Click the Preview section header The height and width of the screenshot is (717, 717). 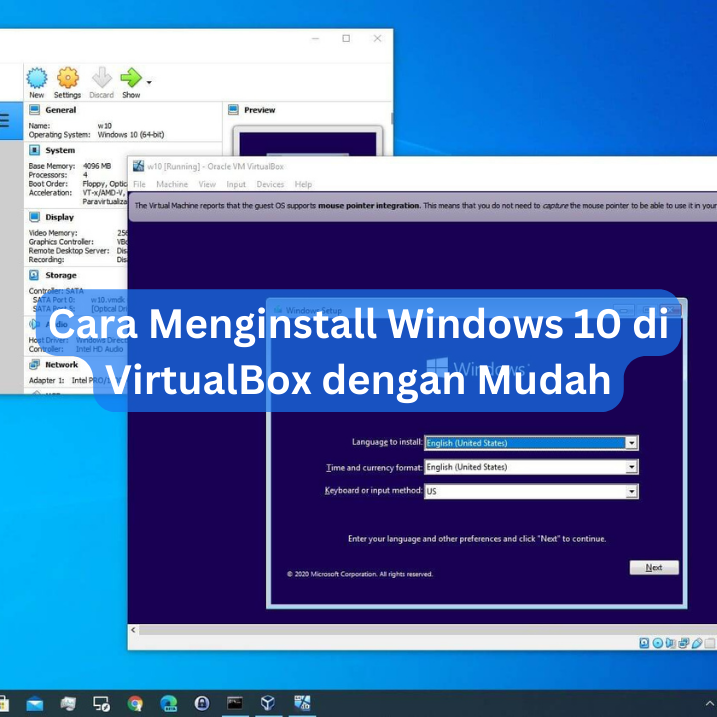(259, 110)
